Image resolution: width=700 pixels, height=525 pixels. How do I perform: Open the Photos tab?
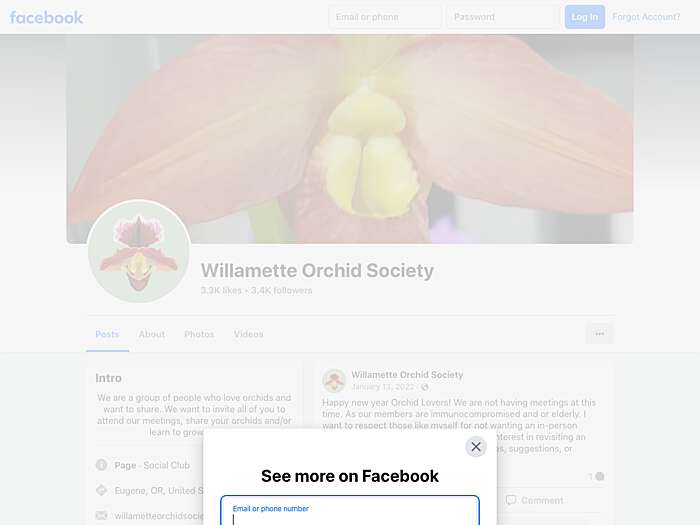click(x=199, y=334)
